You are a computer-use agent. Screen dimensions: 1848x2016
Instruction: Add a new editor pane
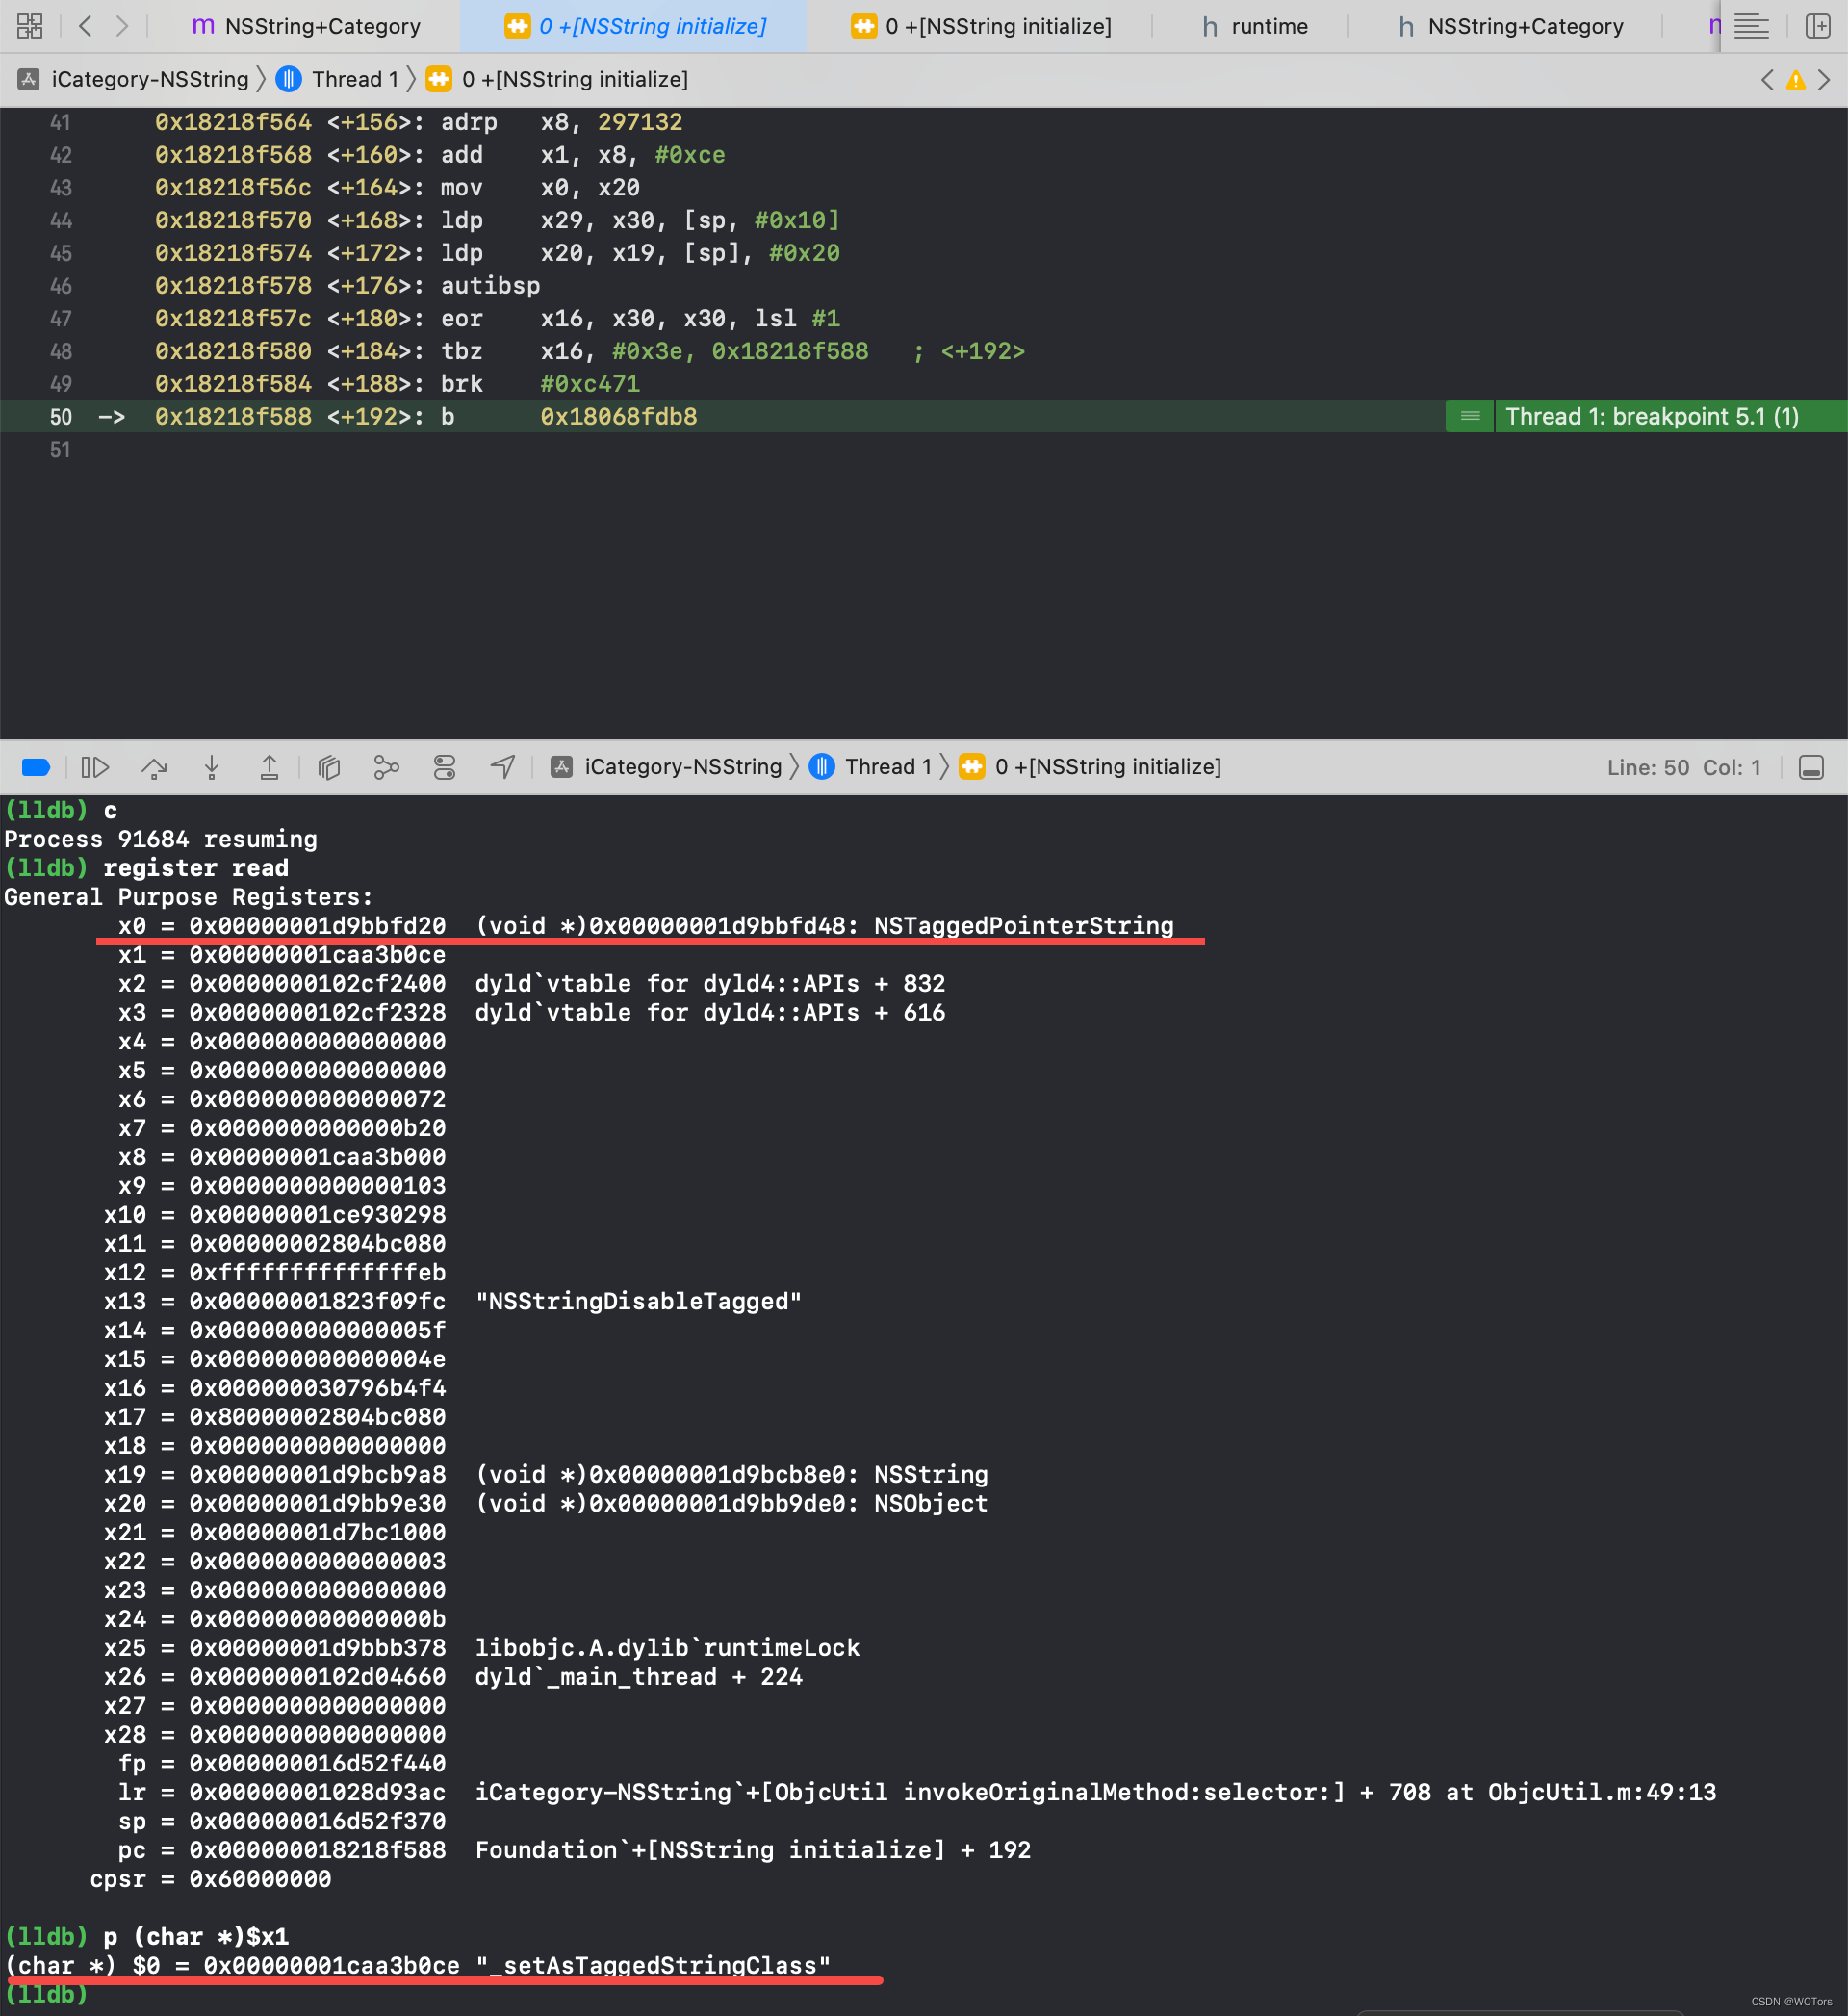pos(1817,26)
